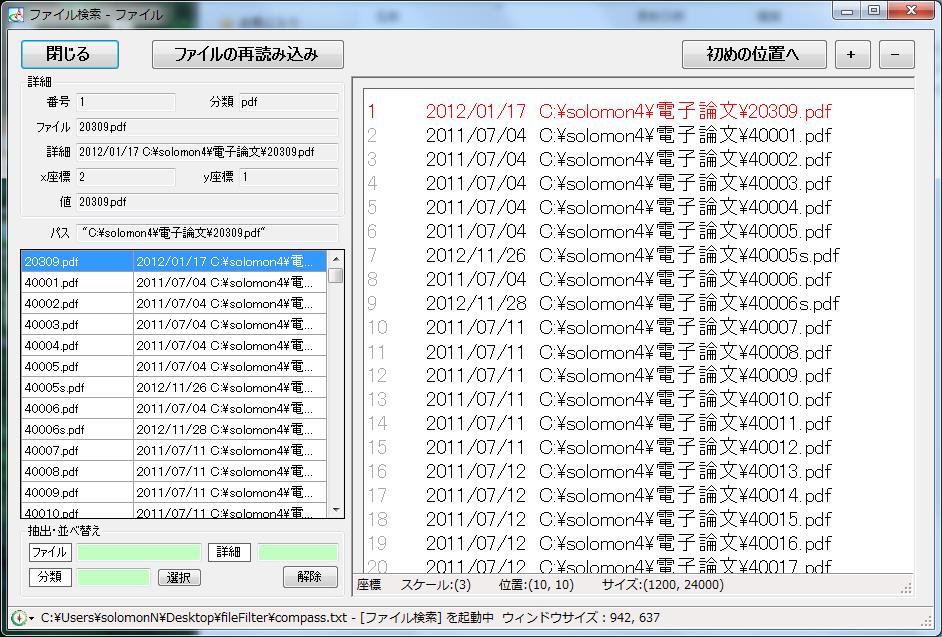Viewport: 942px width, 637px height.
Task: Toggle the 詳細 sort button
Action: click(229, 552)
